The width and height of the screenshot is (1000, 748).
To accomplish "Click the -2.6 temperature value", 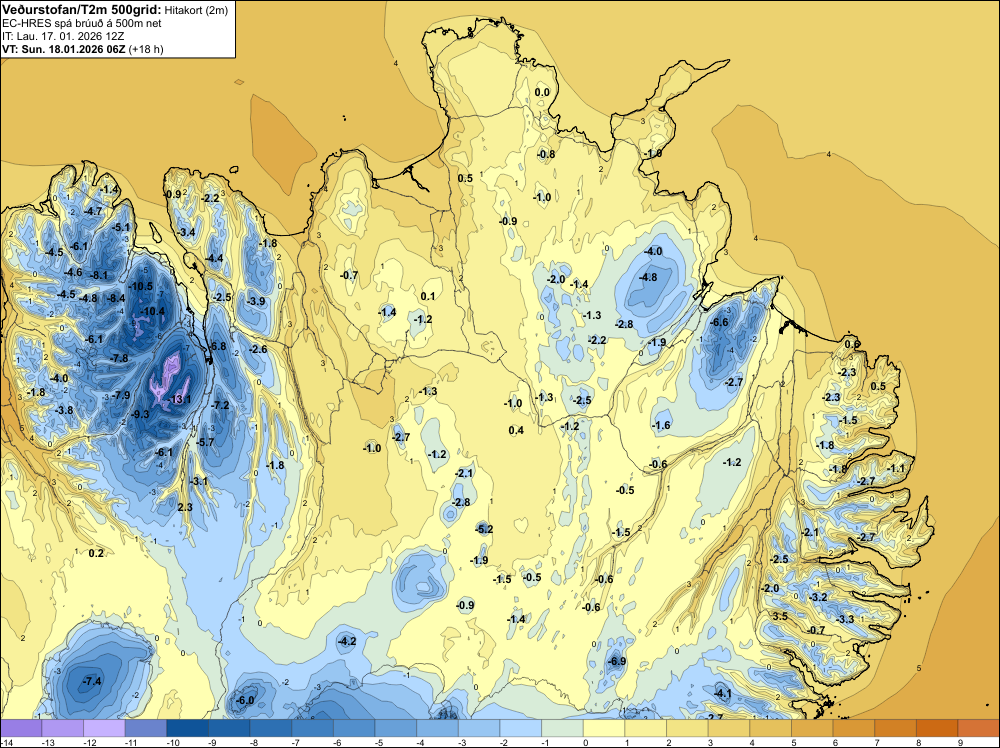I will click(x=258, y=349).
